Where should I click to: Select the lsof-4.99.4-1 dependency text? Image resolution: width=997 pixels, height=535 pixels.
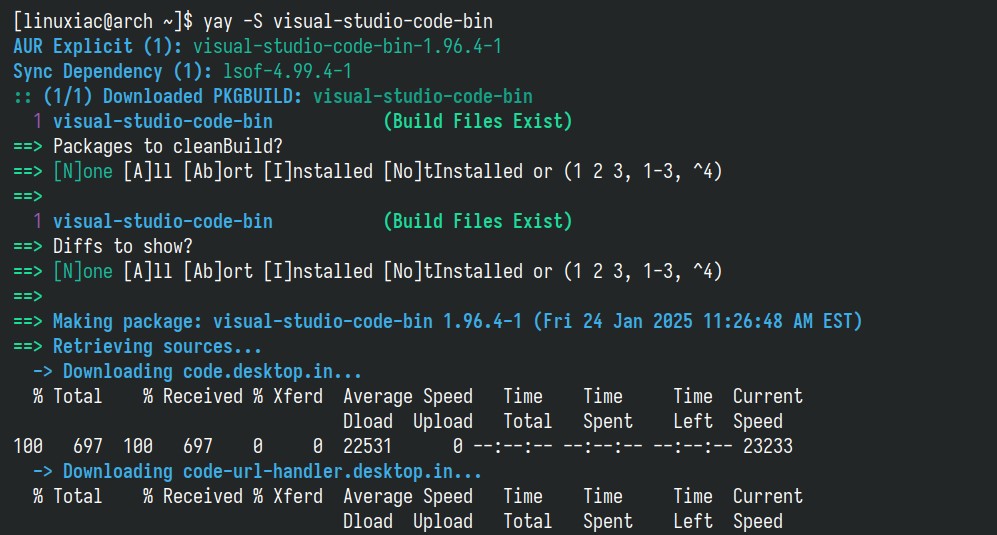[x=287, y=71]
